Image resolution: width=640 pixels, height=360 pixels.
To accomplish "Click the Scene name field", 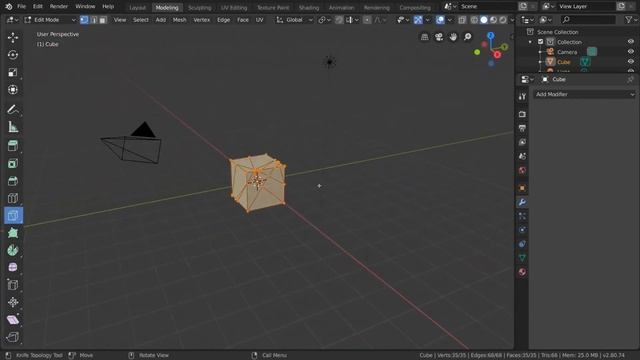I will pyautogui.click(x=487, y=7).
